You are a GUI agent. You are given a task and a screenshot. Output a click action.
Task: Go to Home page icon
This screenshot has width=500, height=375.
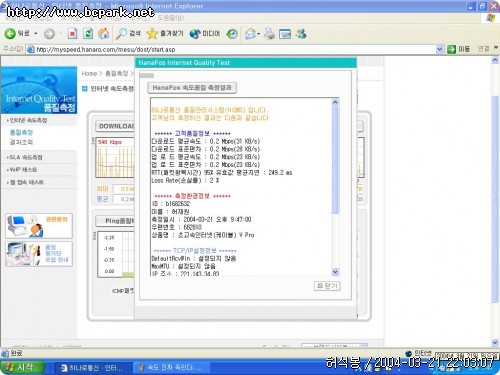pyautogui.click(x=104, y=33)
